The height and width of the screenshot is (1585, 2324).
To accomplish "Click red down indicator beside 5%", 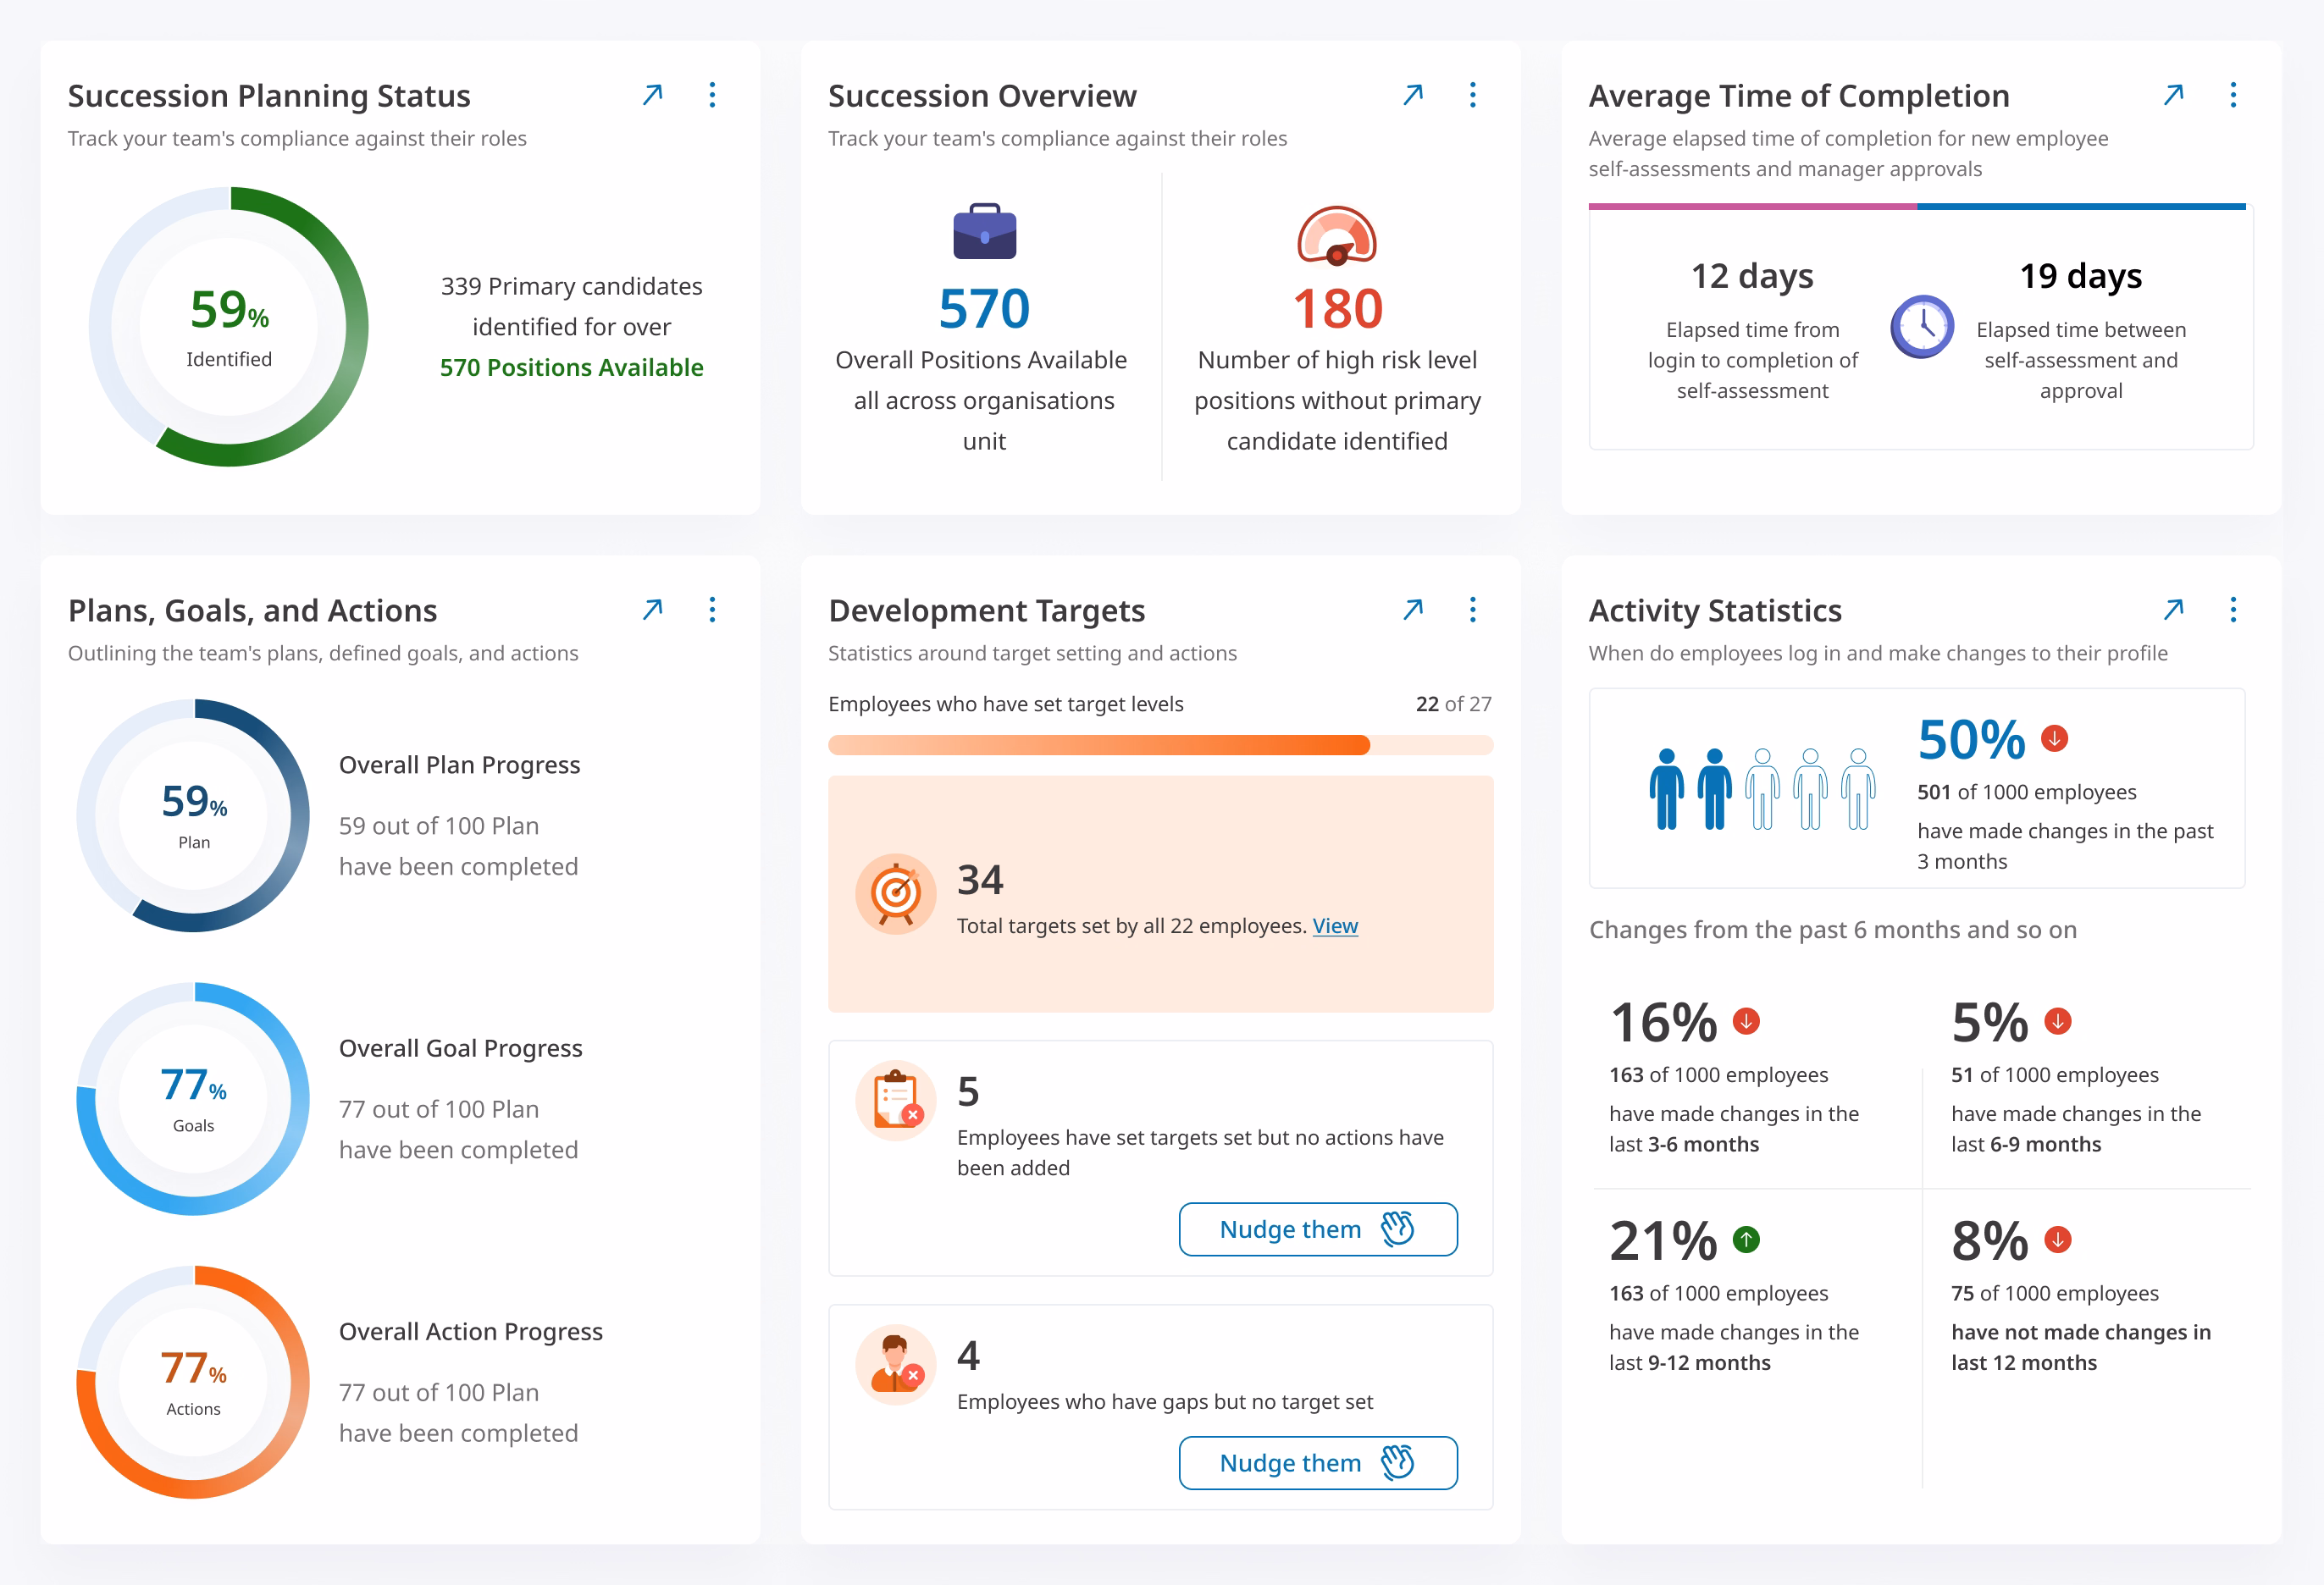I will click(x=2057, y=1021).
